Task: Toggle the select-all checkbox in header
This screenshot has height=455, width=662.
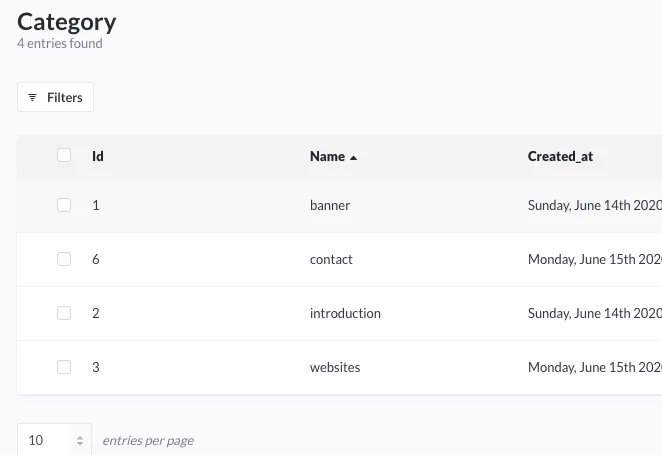Action: click(64, 155)
